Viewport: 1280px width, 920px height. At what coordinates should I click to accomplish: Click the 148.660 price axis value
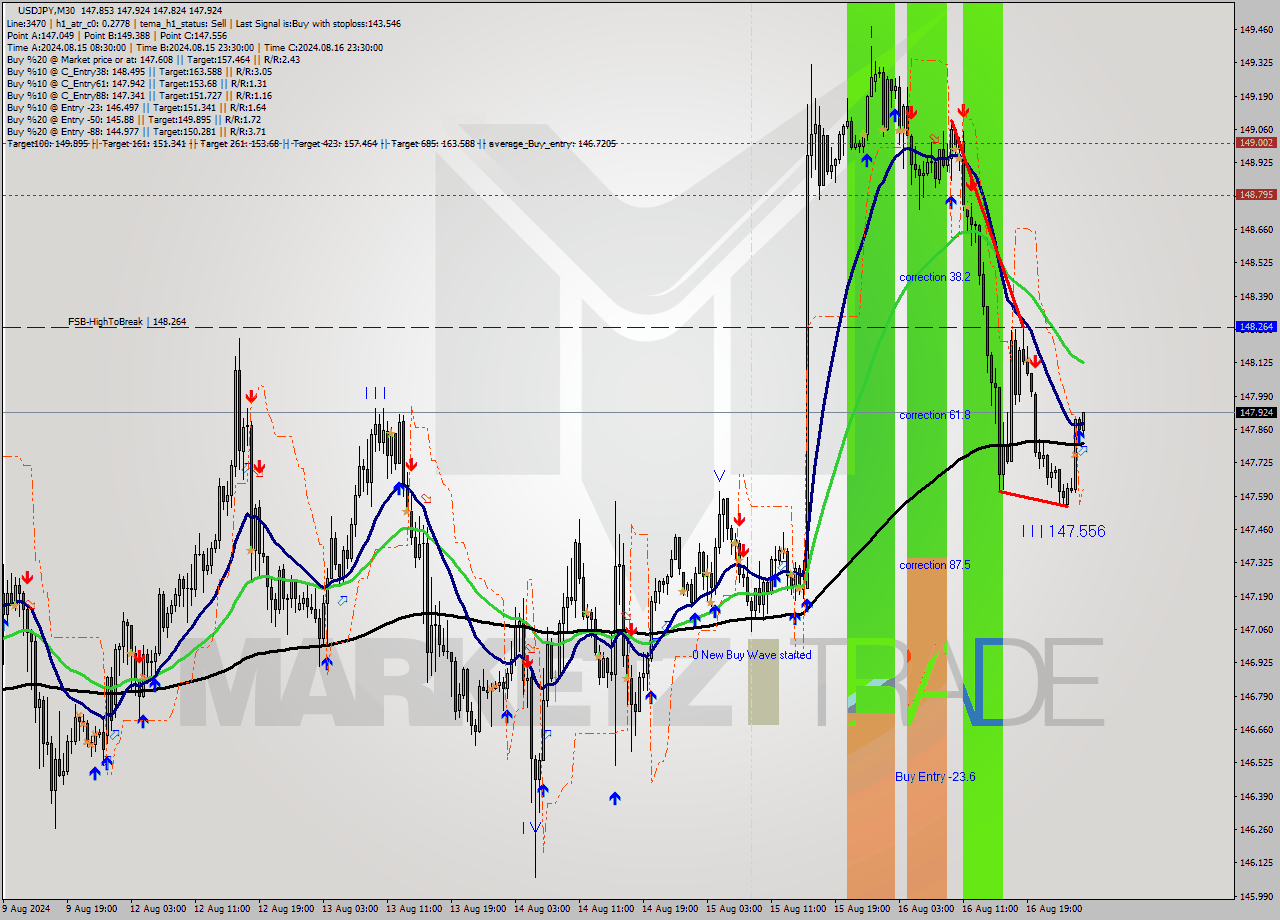(1256, 230)
